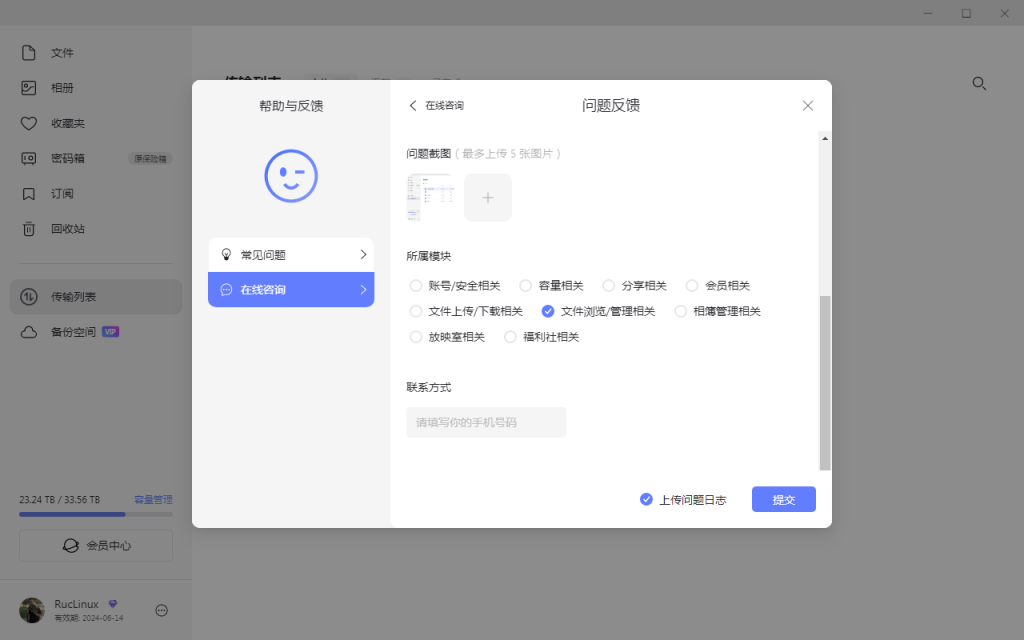
Task: Open 相册 album icon in sidebar
Action: click(29, 88)
